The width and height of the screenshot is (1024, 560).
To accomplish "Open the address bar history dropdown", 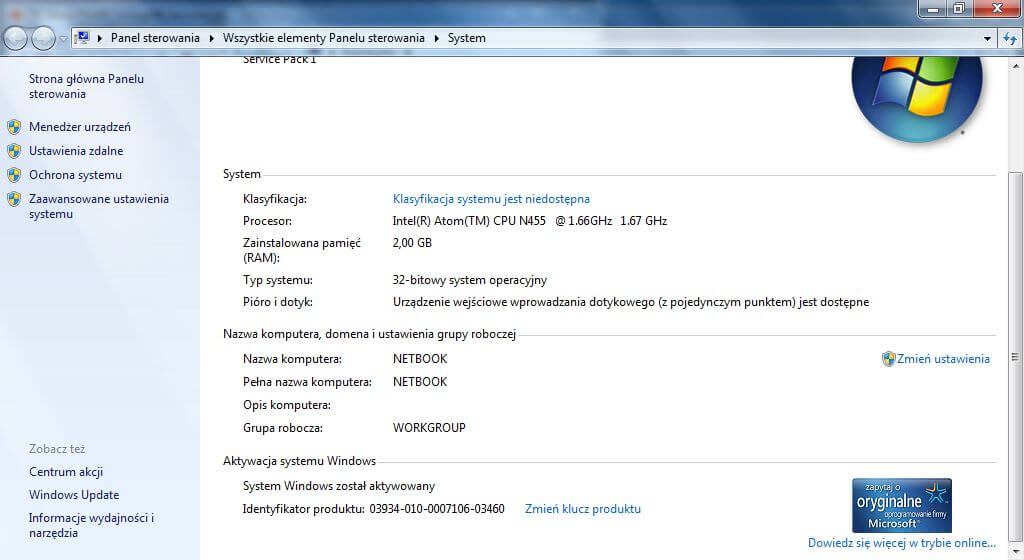I will coord(987,39).
